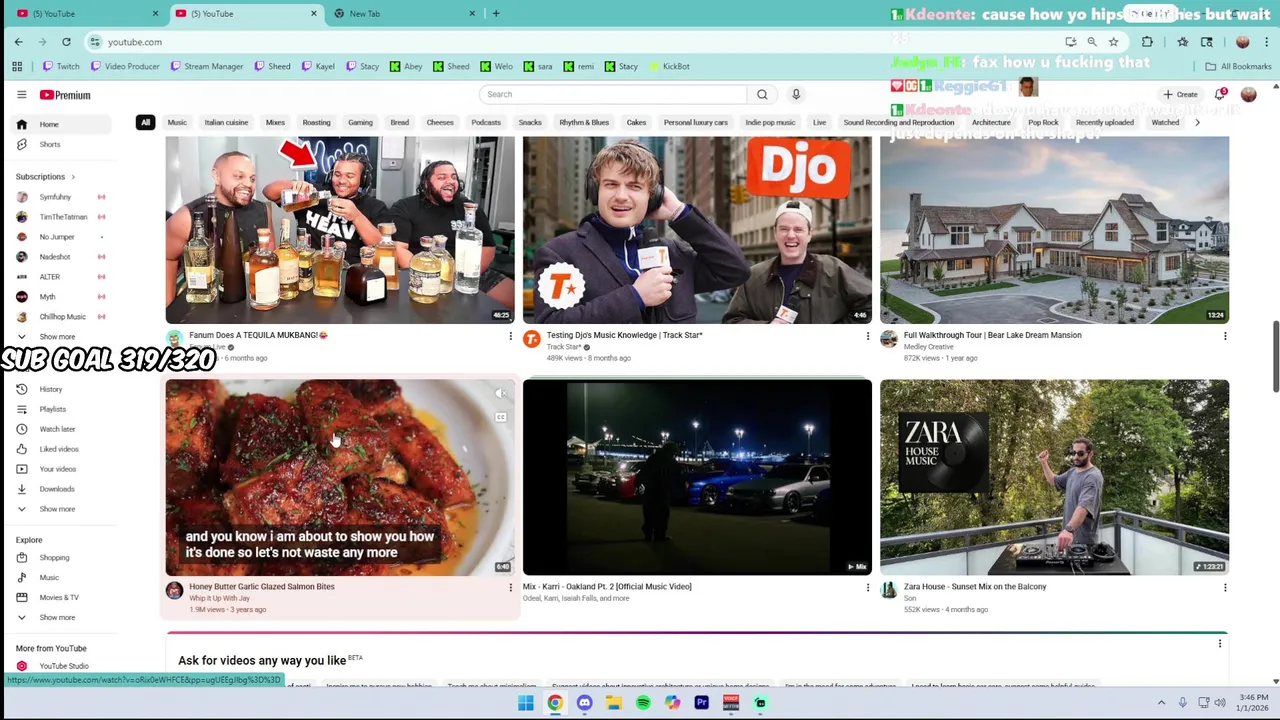The image size is (1280, 720).
Task: Select the All filter chip
Action: (x=145, y=122)
